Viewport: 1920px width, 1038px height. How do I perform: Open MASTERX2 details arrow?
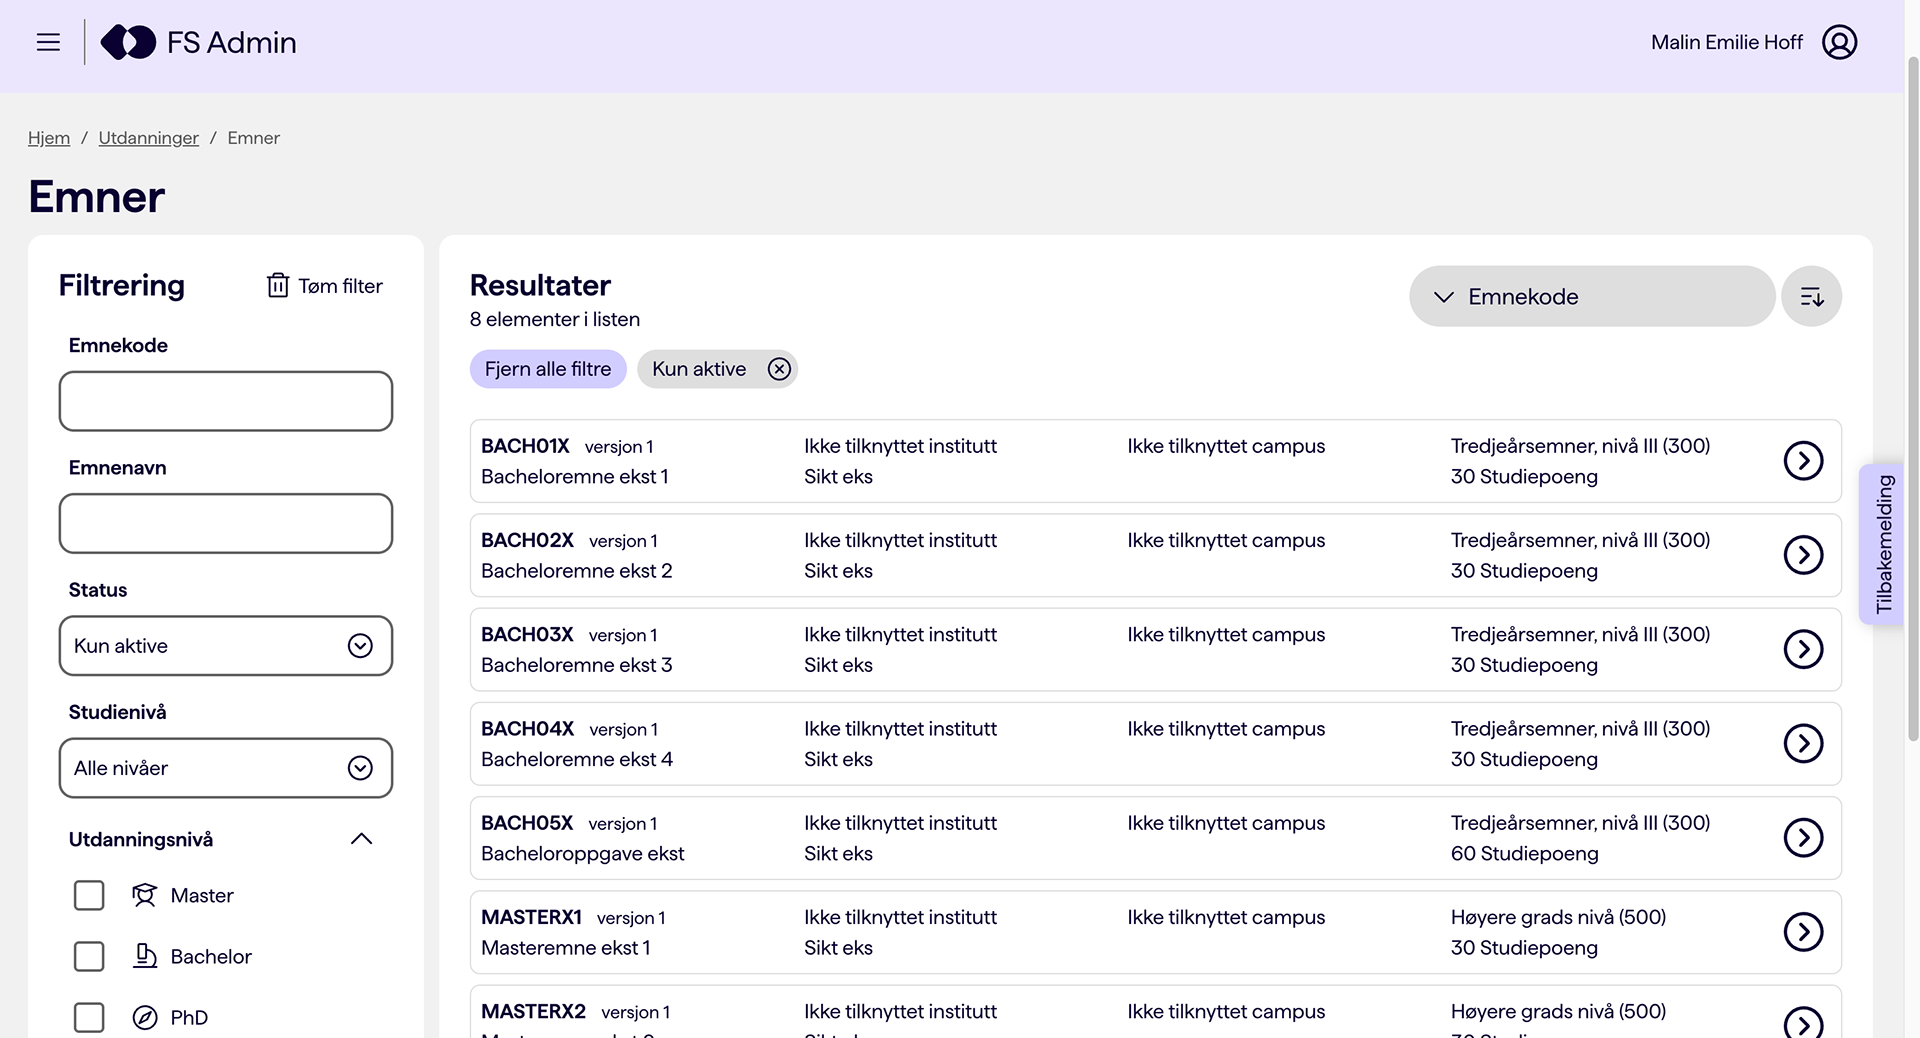click(1803, 1022)
